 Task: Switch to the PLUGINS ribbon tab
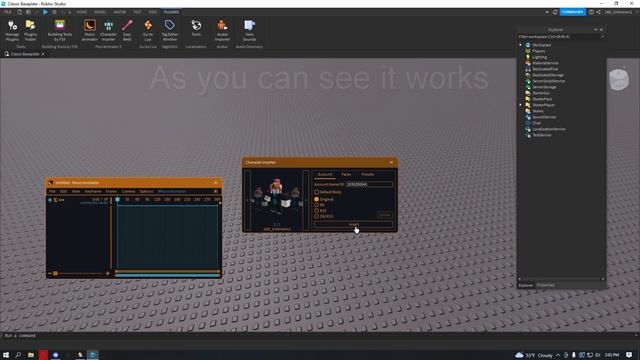click(x=171, y=12)
